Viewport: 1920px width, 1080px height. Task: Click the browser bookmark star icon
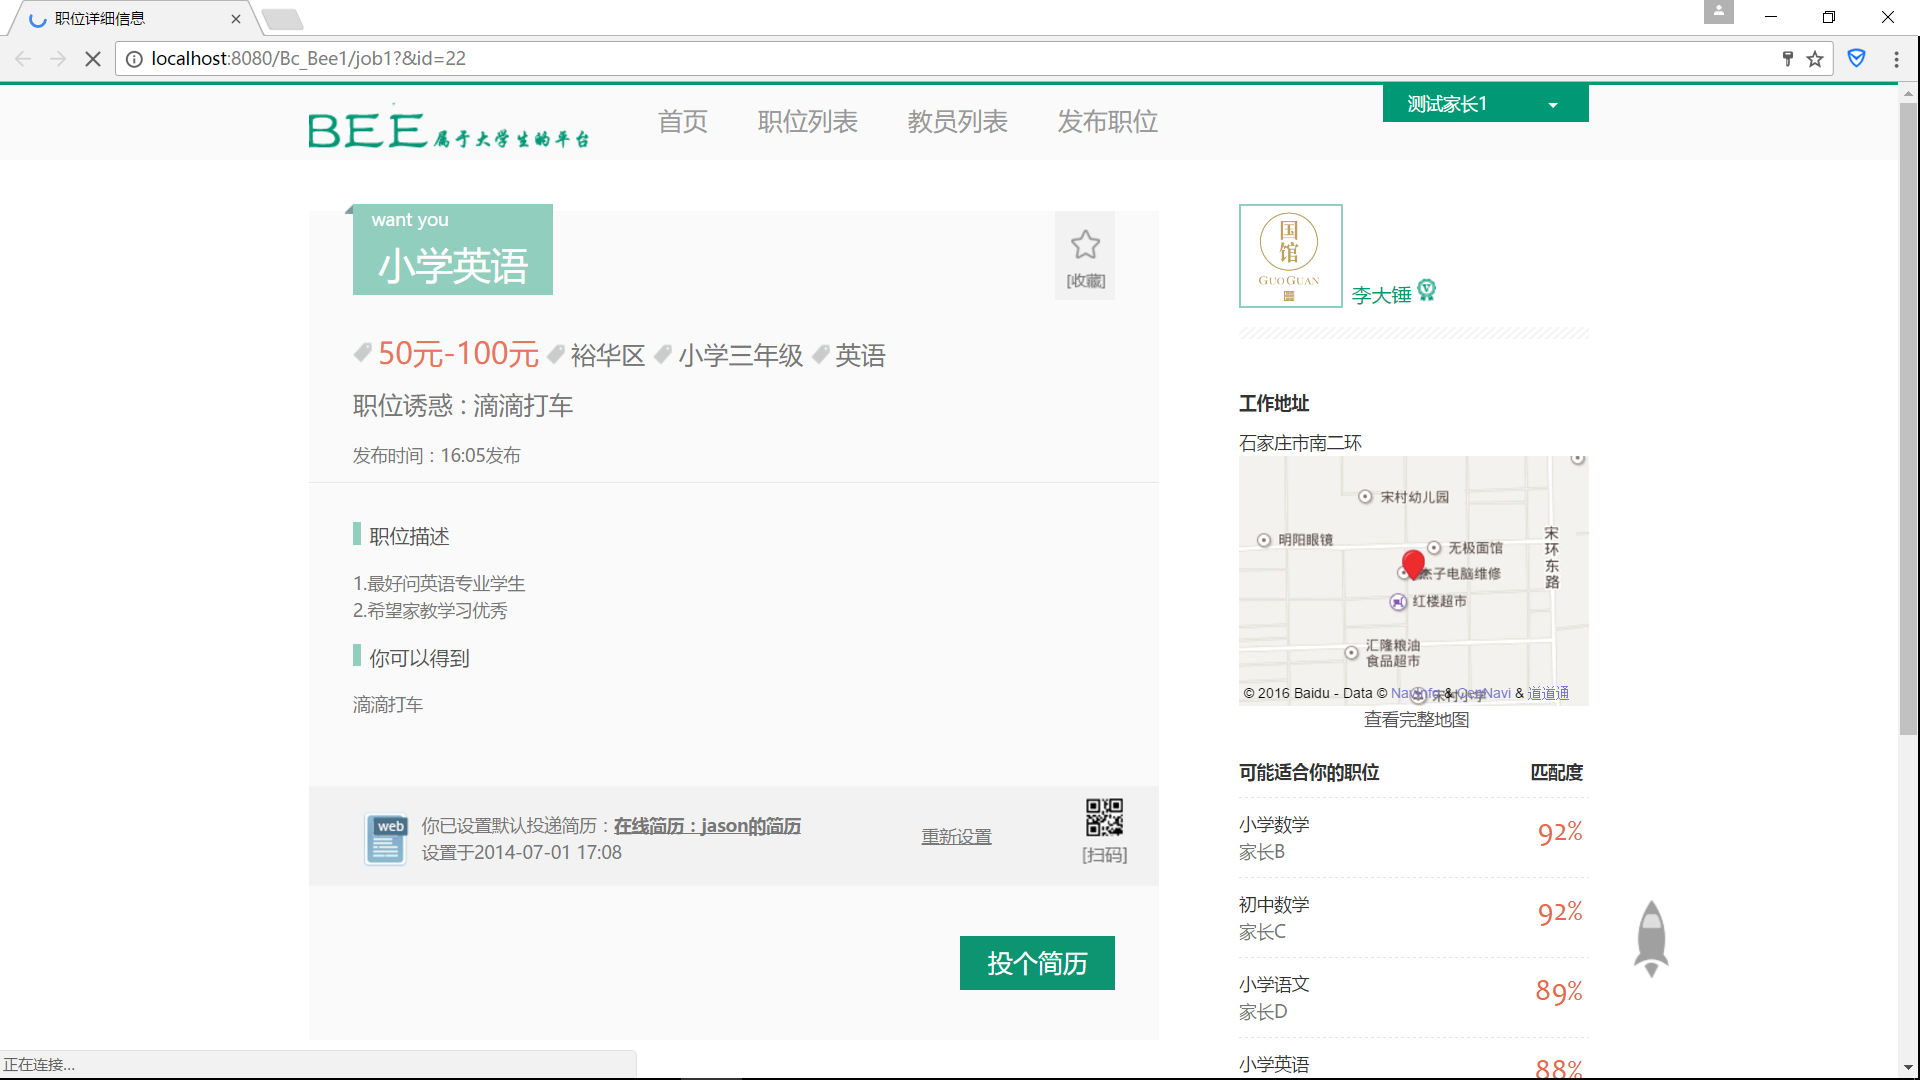coord(1815,59)
